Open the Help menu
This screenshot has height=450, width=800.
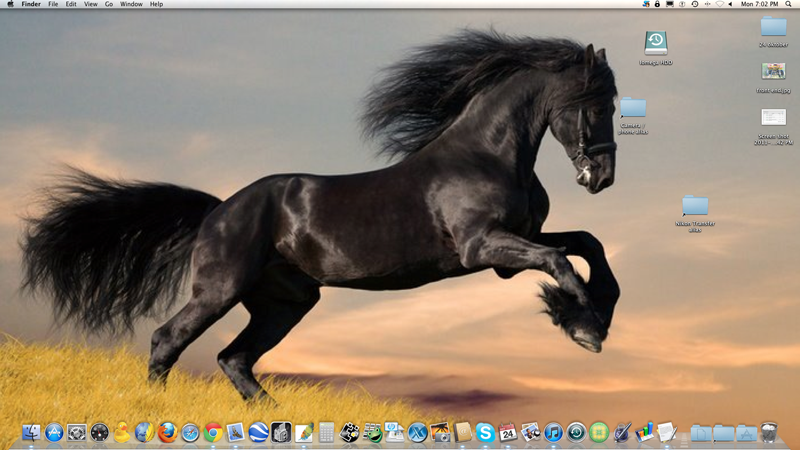pyautogui.click(x=156, y=4)
